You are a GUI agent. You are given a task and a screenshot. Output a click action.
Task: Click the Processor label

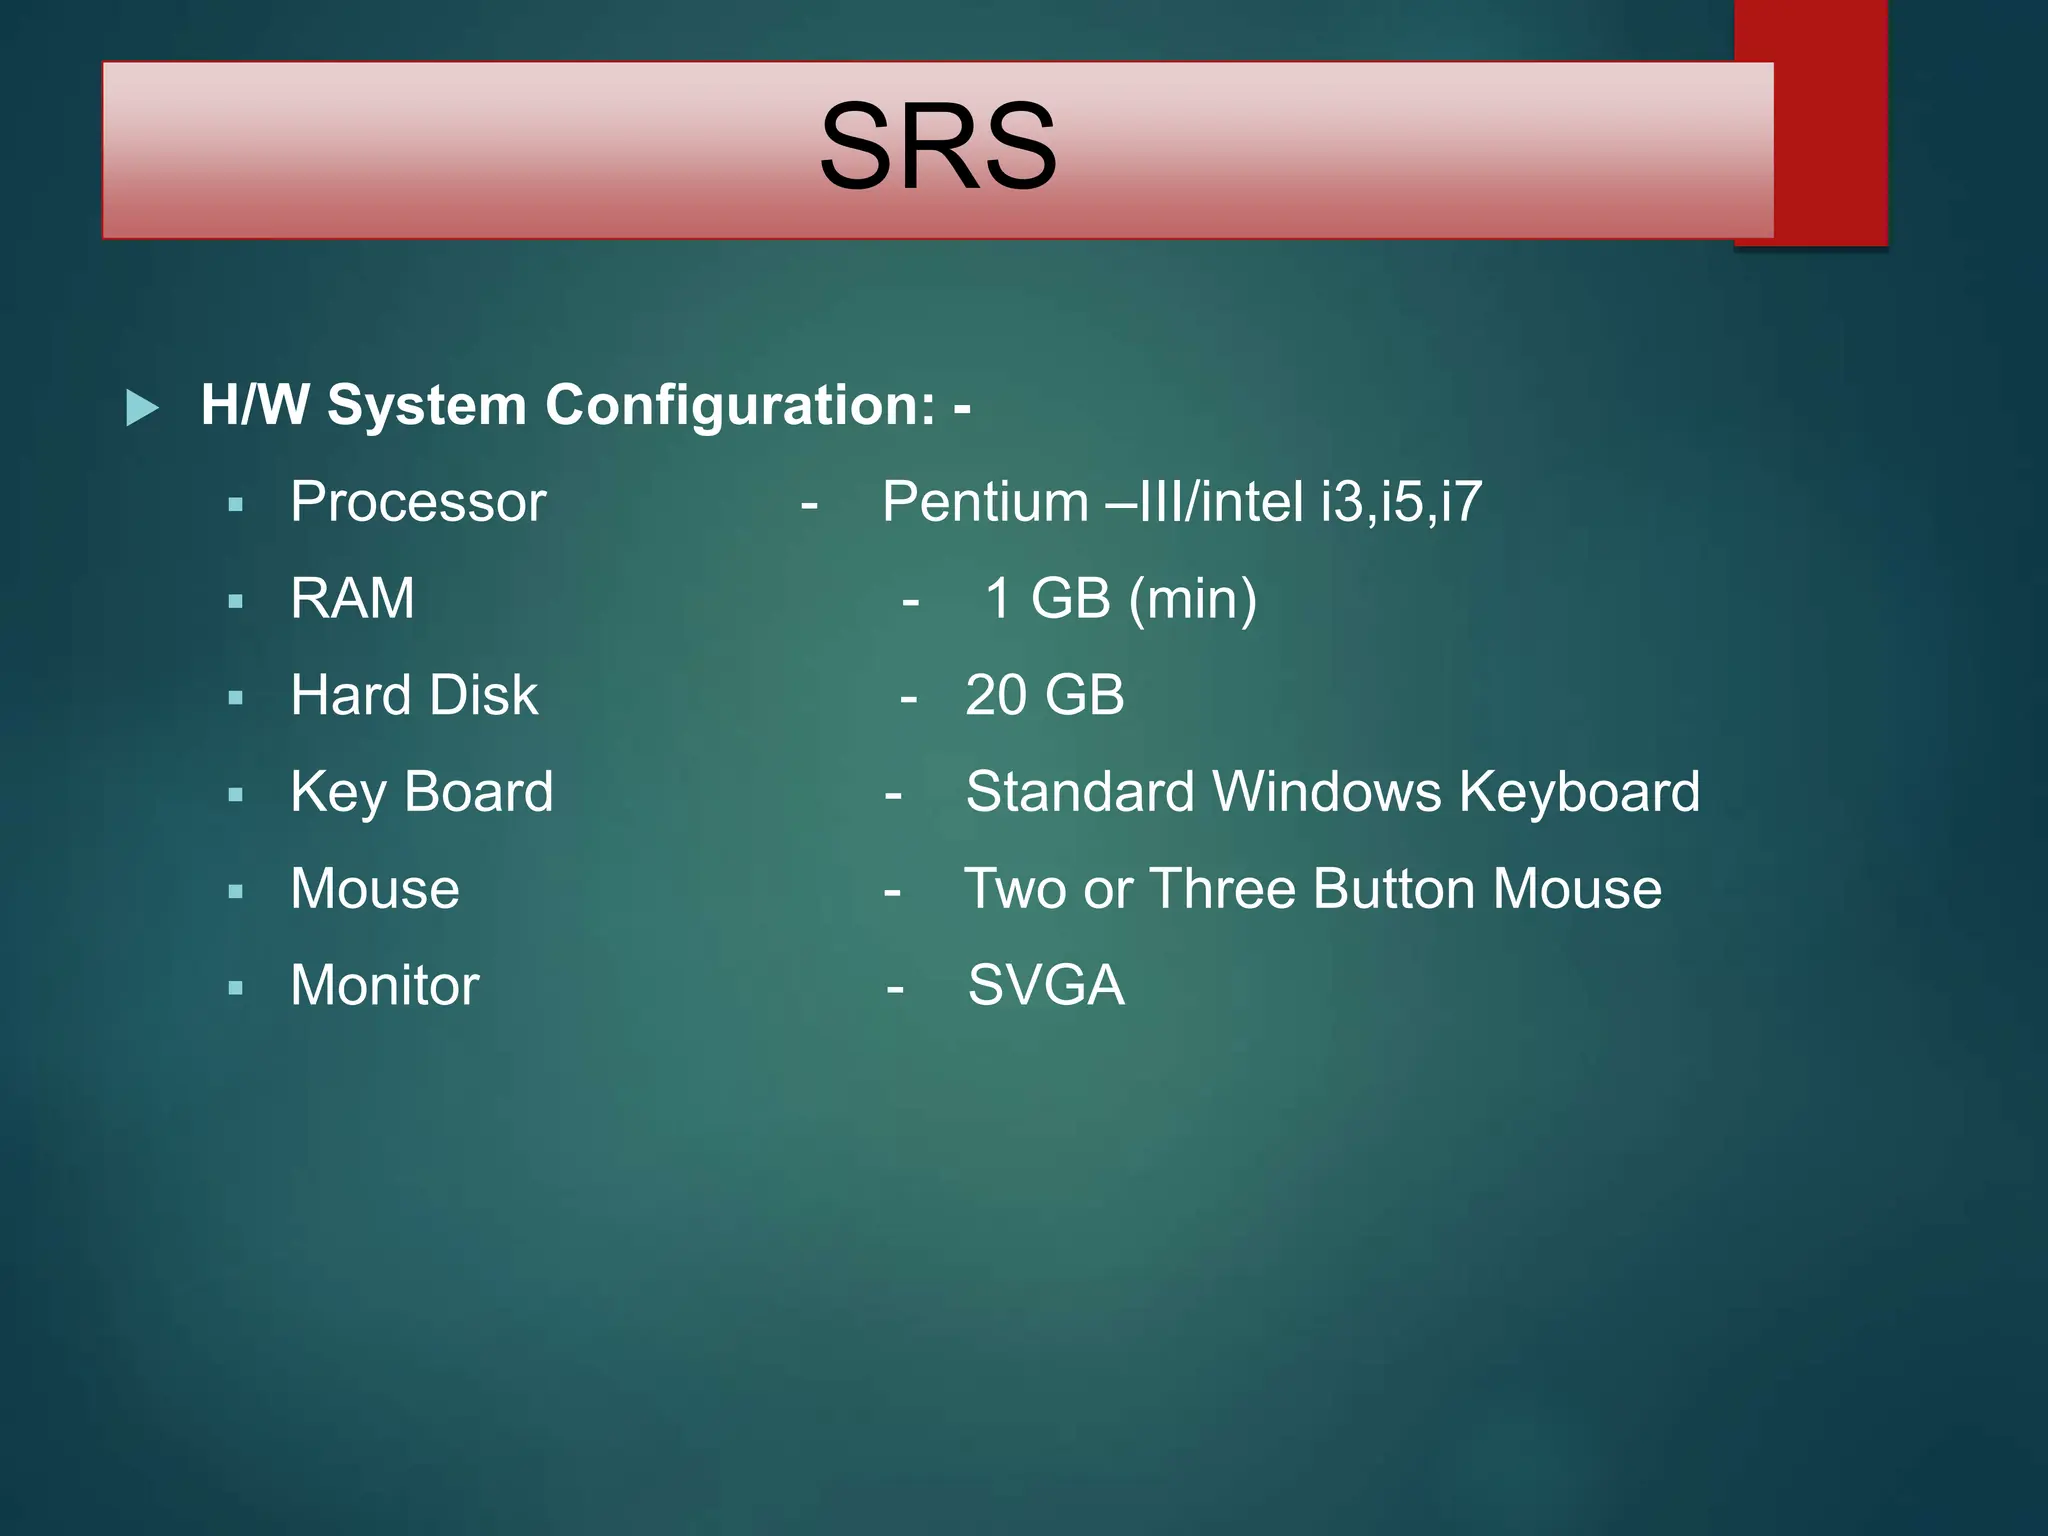tap(418, 501)
